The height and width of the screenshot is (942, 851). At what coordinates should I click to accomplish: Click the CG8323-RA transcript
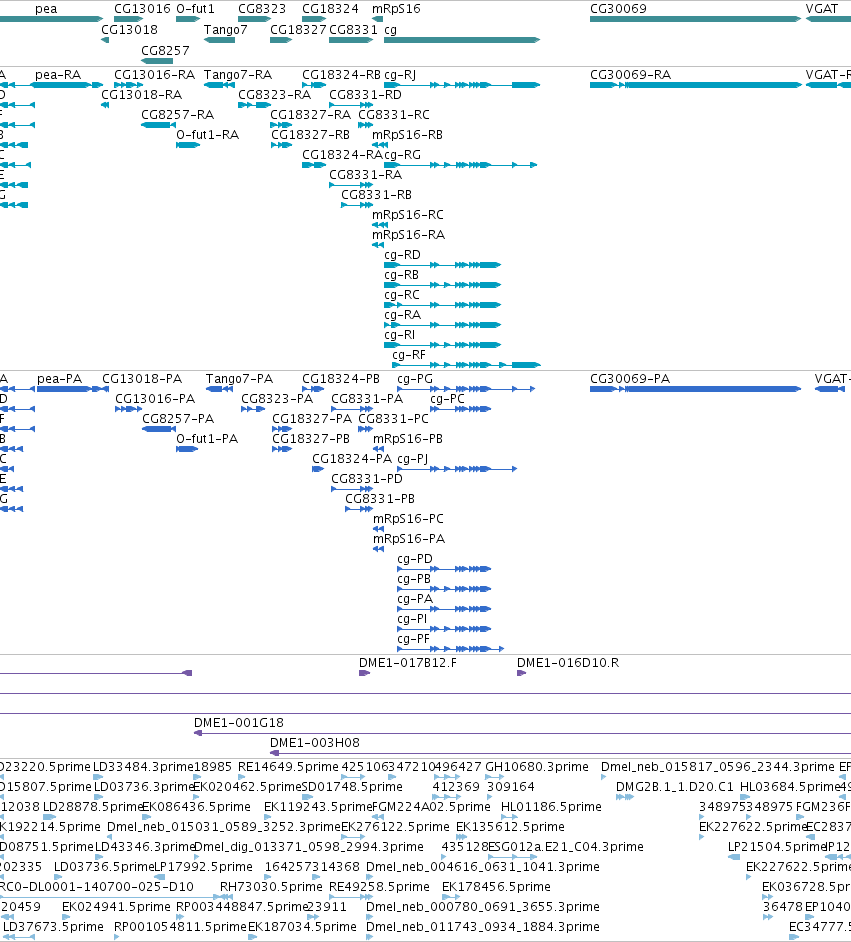[255, 105]
